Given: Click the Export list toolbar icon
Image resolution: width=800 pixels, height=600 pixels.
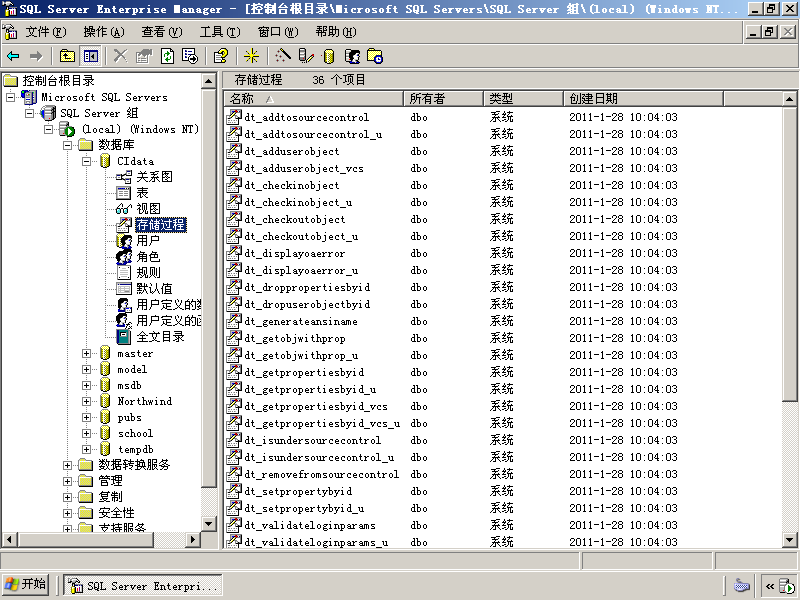Looking at the screenshot, I should point(190,56).
